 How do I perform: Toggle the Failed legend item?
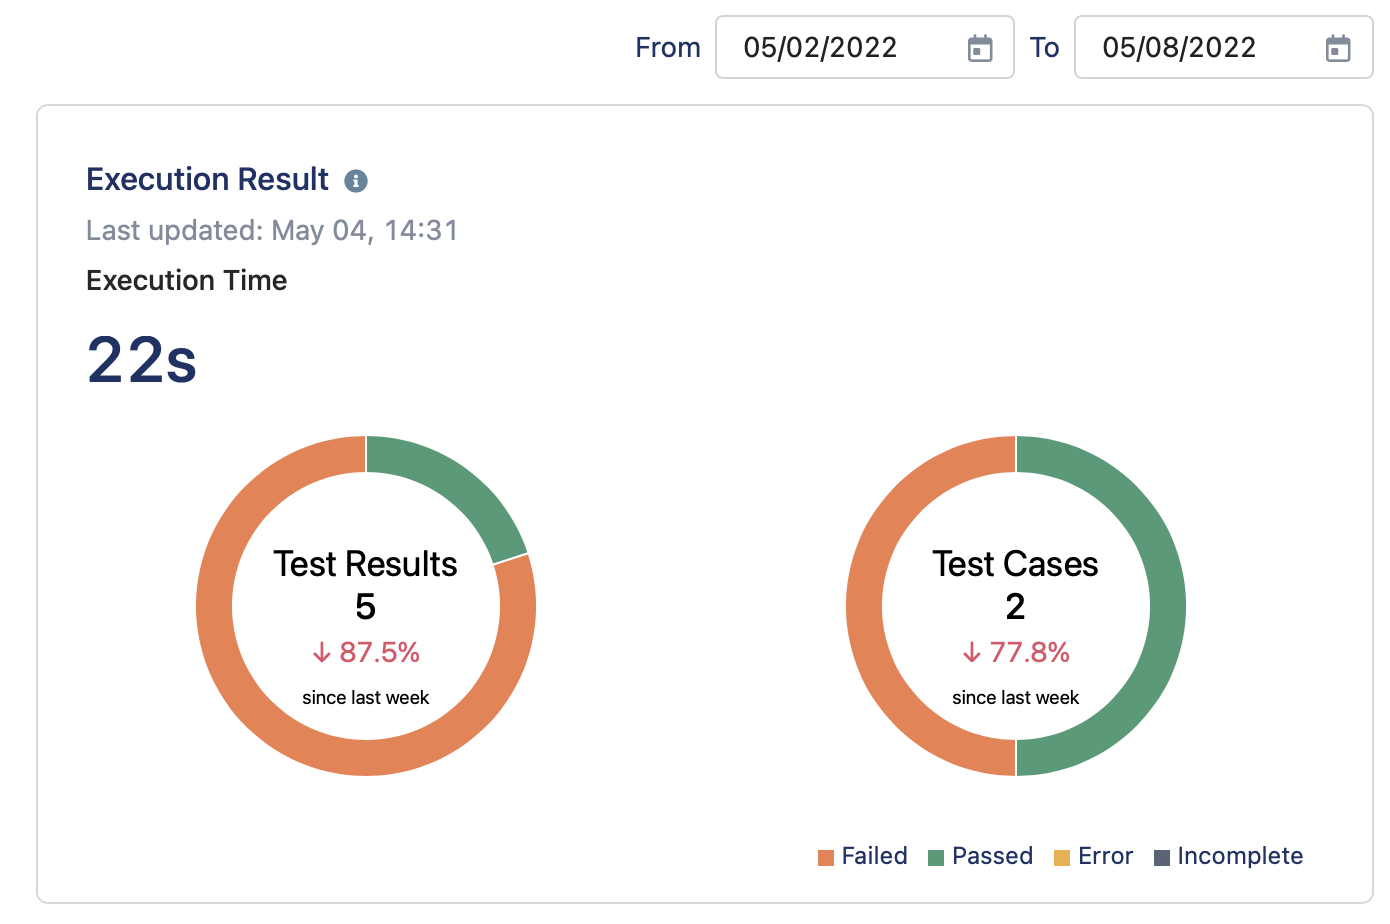pos(863,856)
